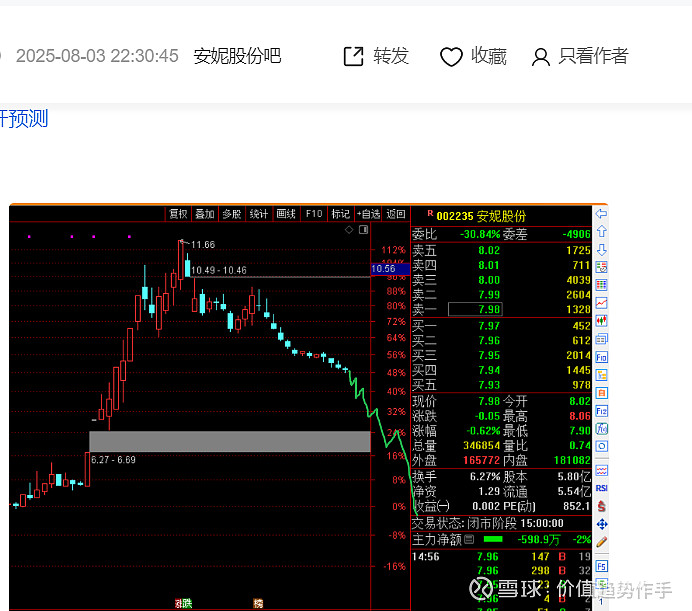Open the 叠加 menu in chart toolbar
Viewport: 692px width, 611px height.
(x=205, y=214)
